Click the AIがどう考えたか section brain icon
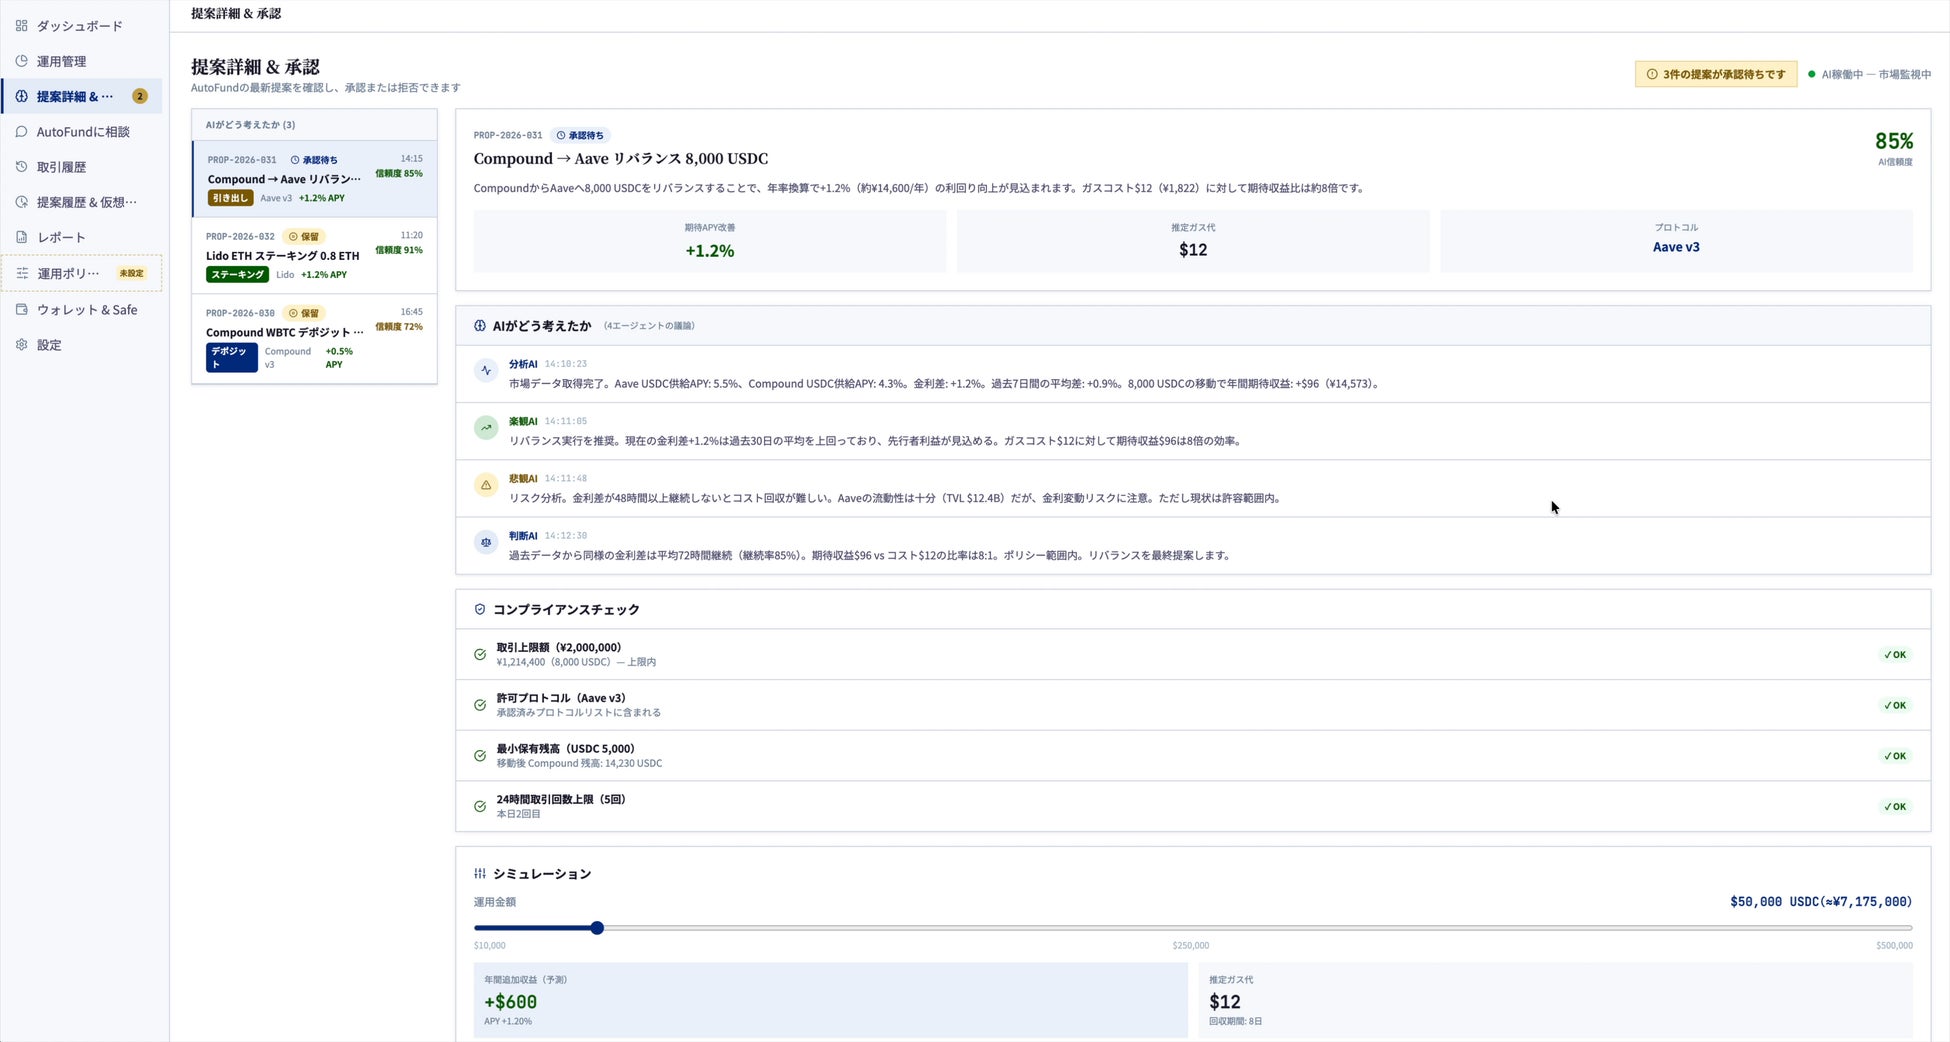The image size is (1950, 1042). pos(480,326)
